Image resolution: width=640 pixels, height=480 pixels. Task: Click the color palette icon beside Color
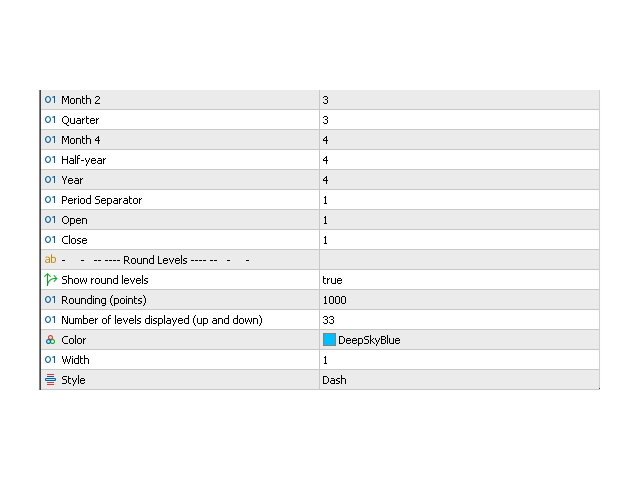pyautogui.click(x=50, y=340)
